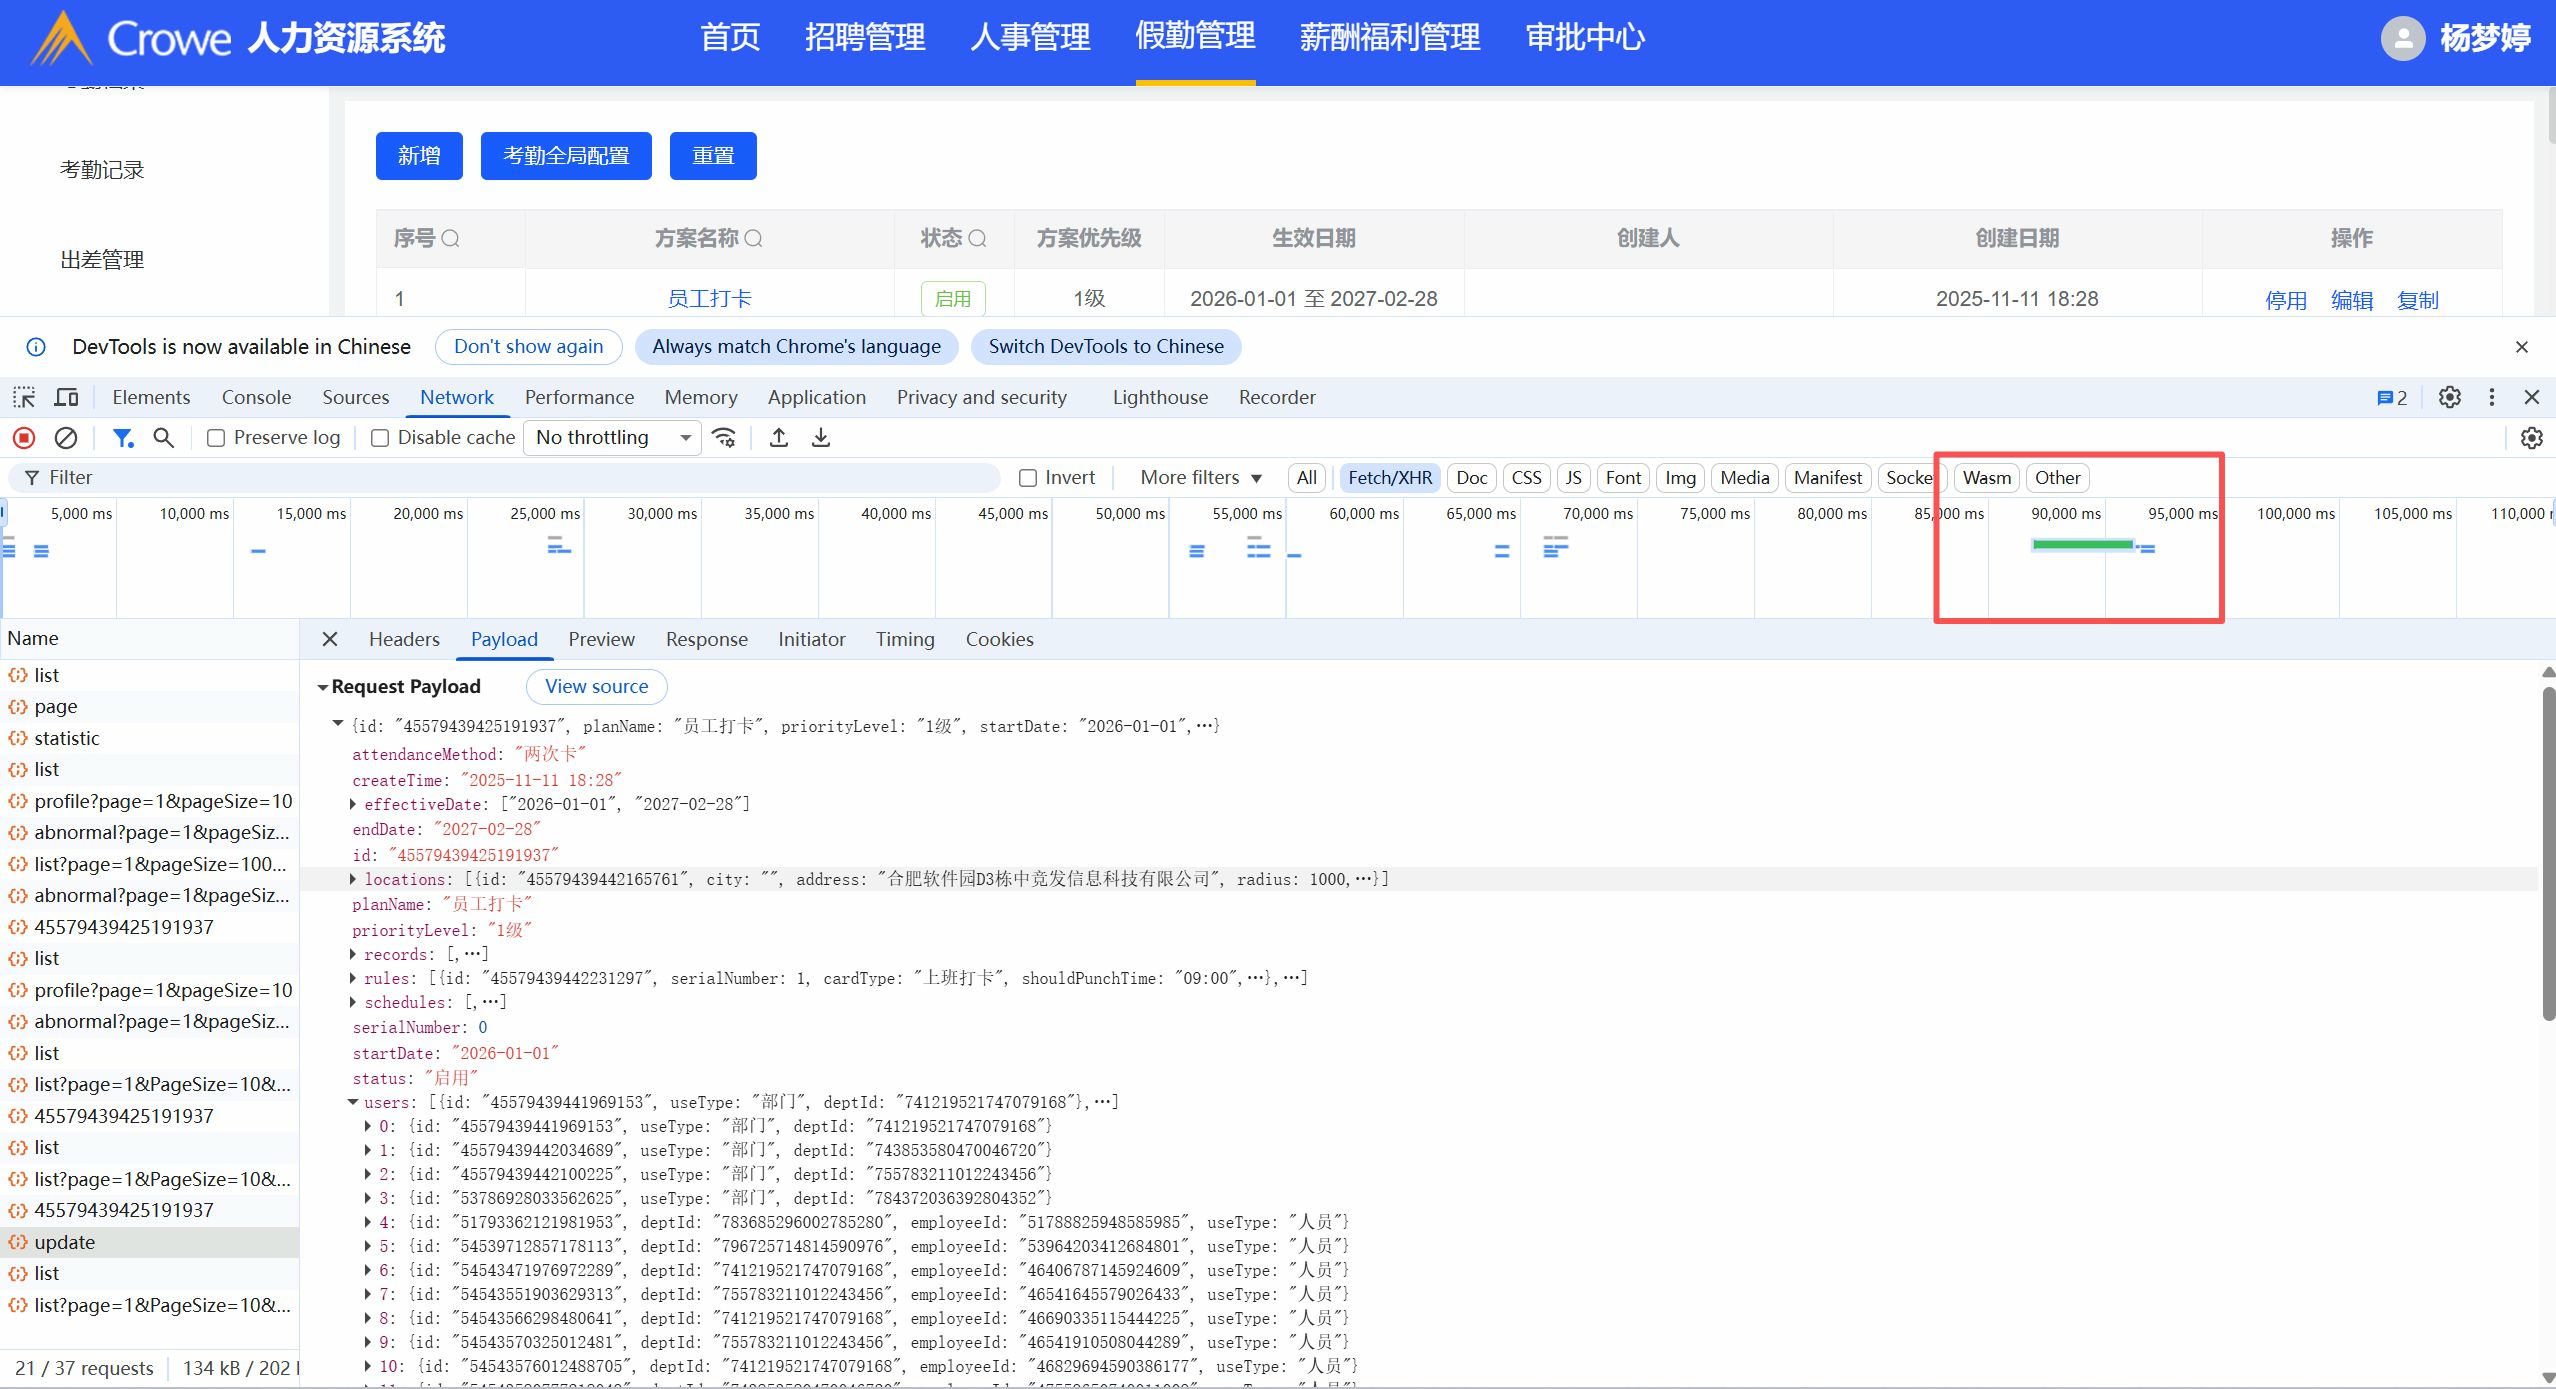The height and width of the screenshot is (1389, 2556).
Task: Click the green bar in timeline overview
Action: (x=2082, y=545)
